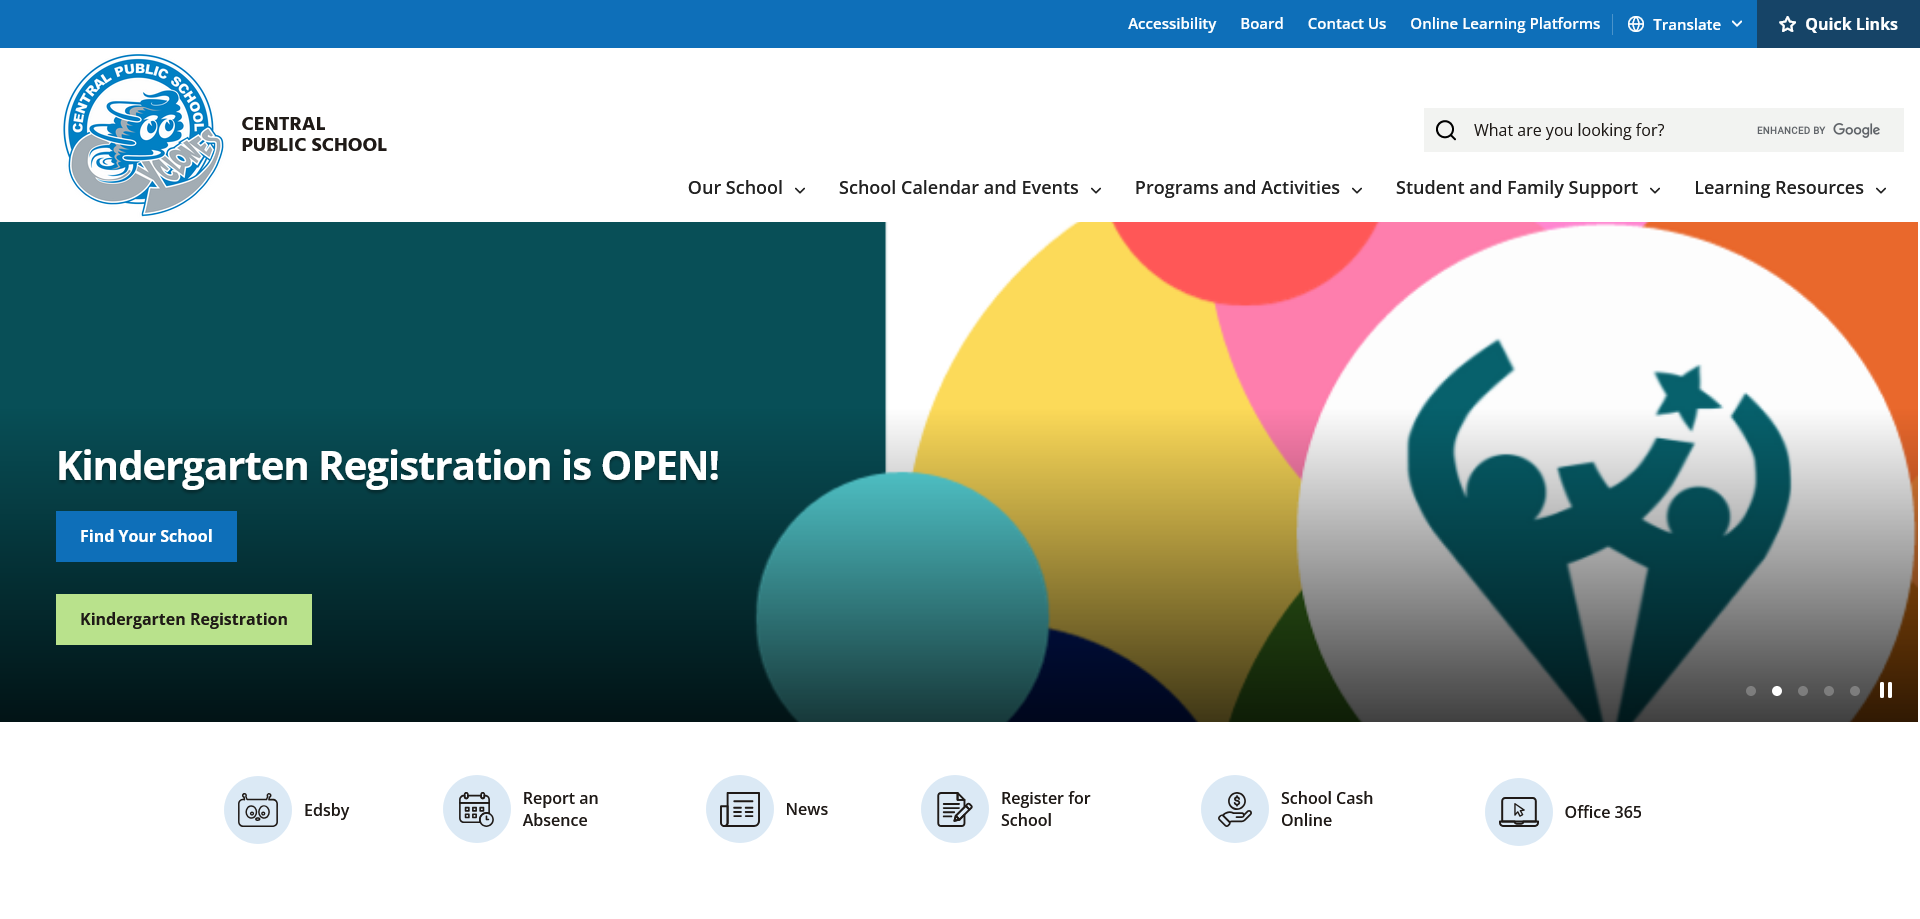Expand the Our School menu

tap(746, 188)
